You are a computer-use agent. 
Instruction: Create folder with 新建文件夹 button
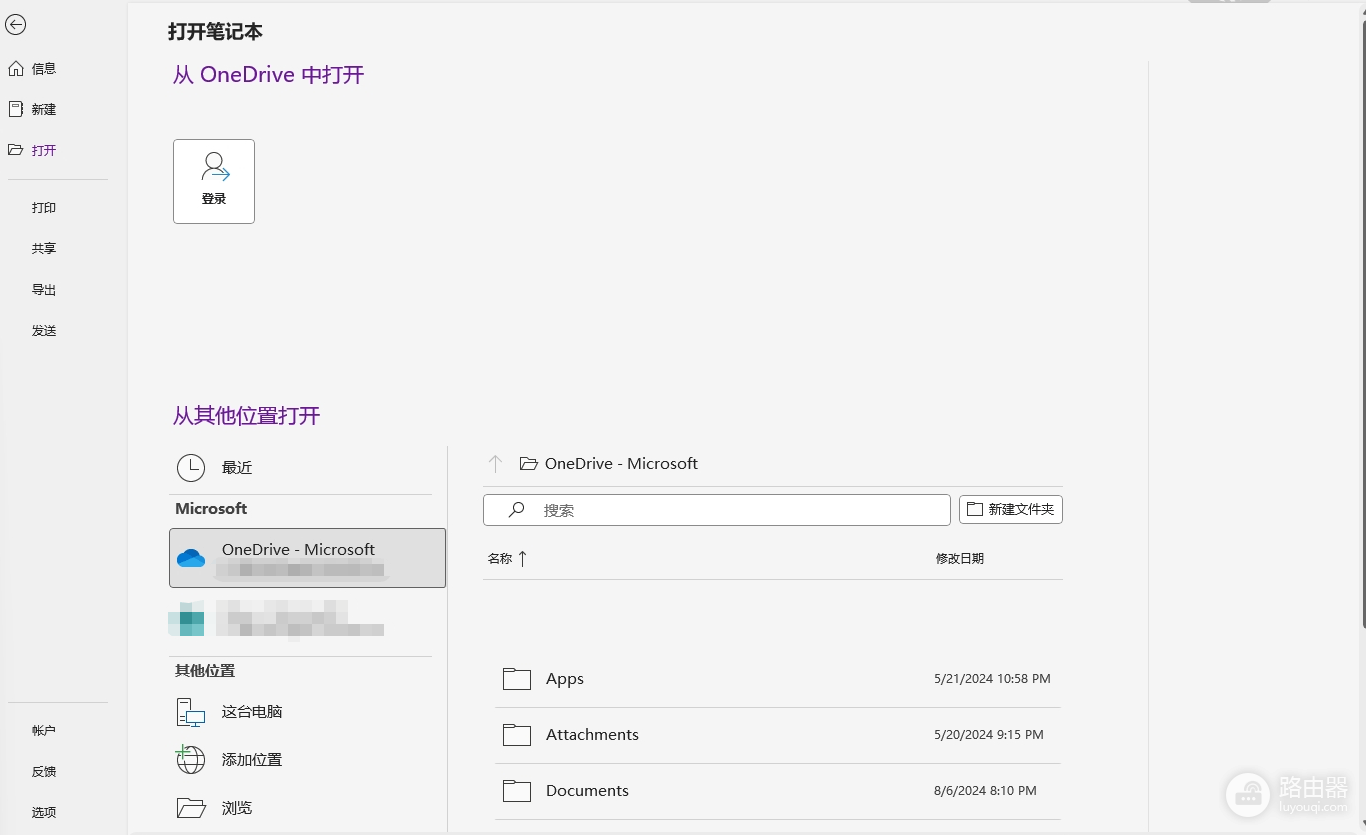[x=1011, y=510]
